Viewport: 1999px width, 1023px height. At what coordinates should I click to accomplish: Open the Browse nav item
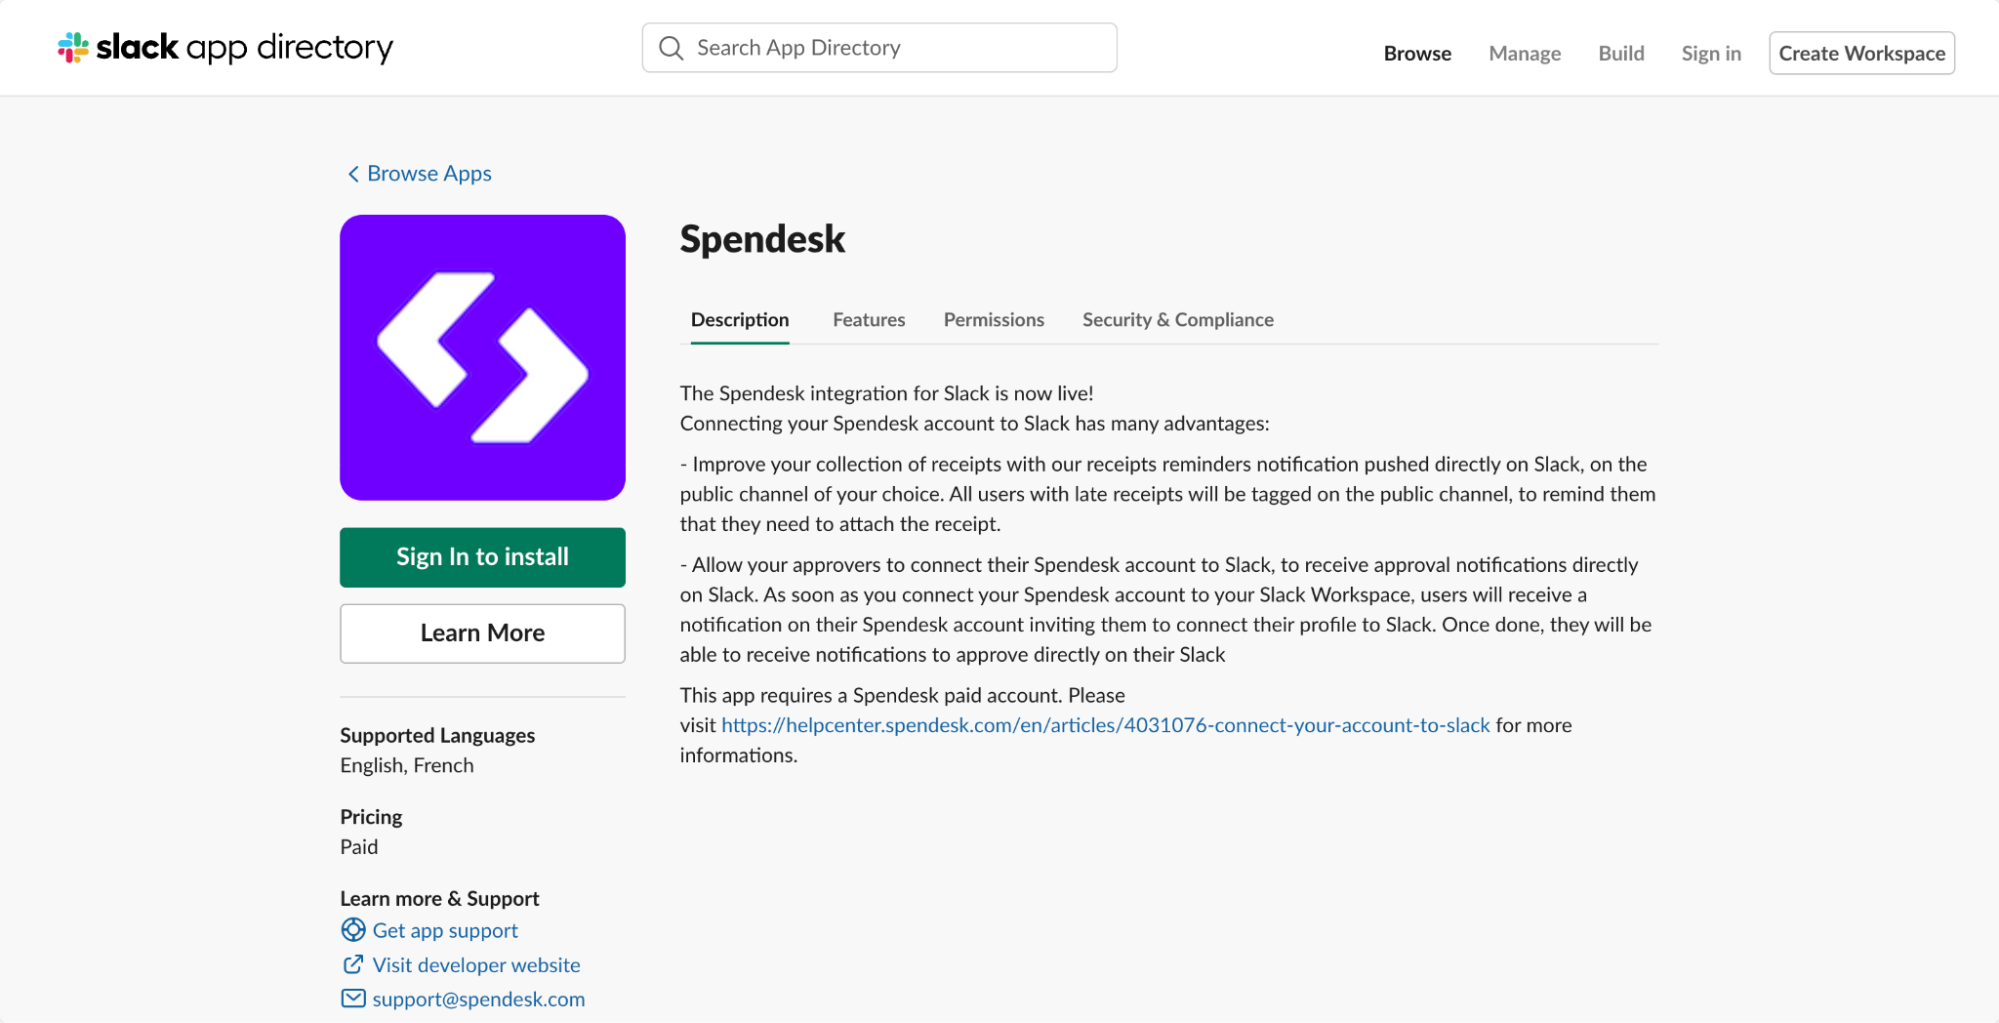1417,53
